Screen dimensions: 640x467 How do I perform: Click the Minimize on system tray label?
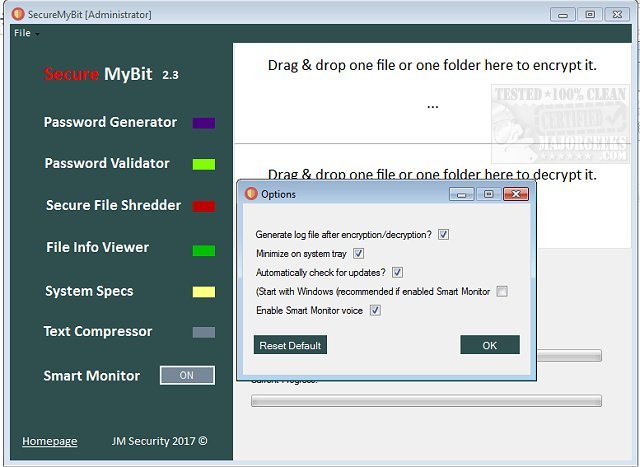pyautogui.click(x=301, y=254)
